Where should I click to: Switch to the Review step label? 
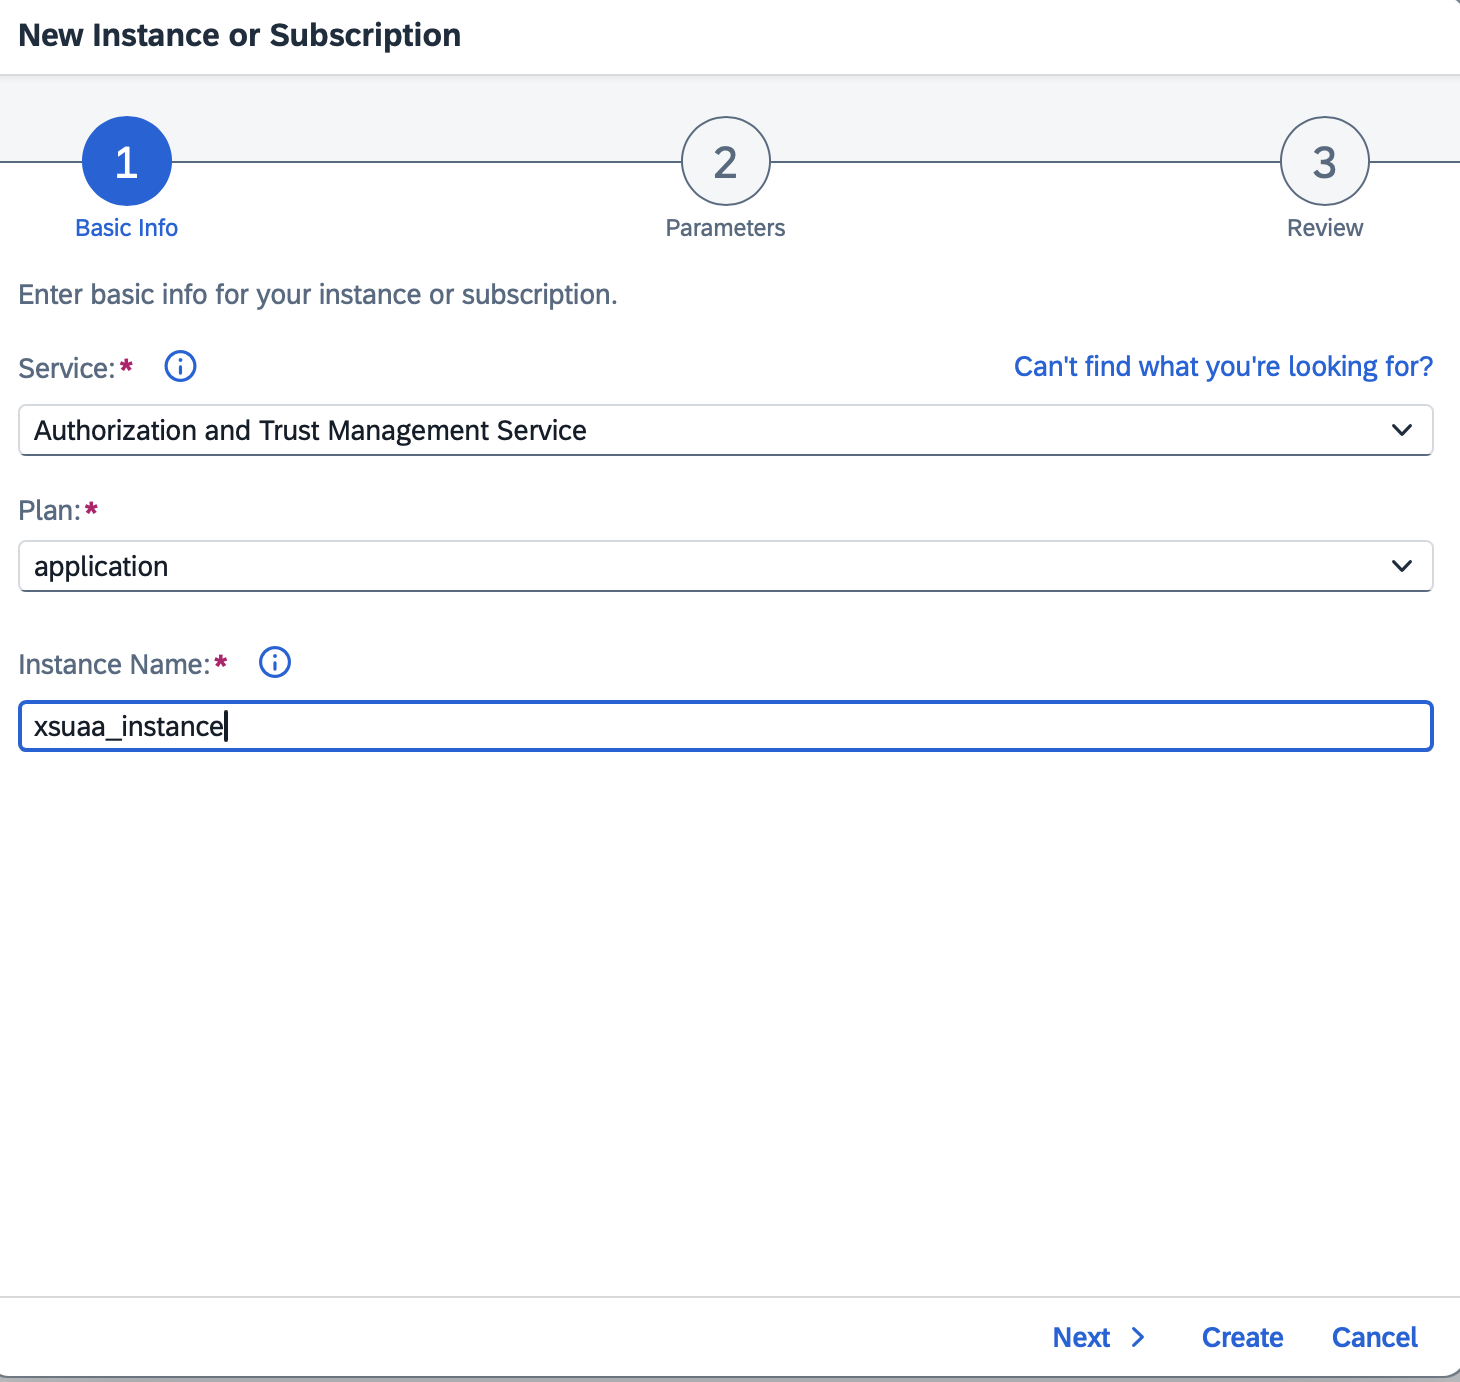1324,228
